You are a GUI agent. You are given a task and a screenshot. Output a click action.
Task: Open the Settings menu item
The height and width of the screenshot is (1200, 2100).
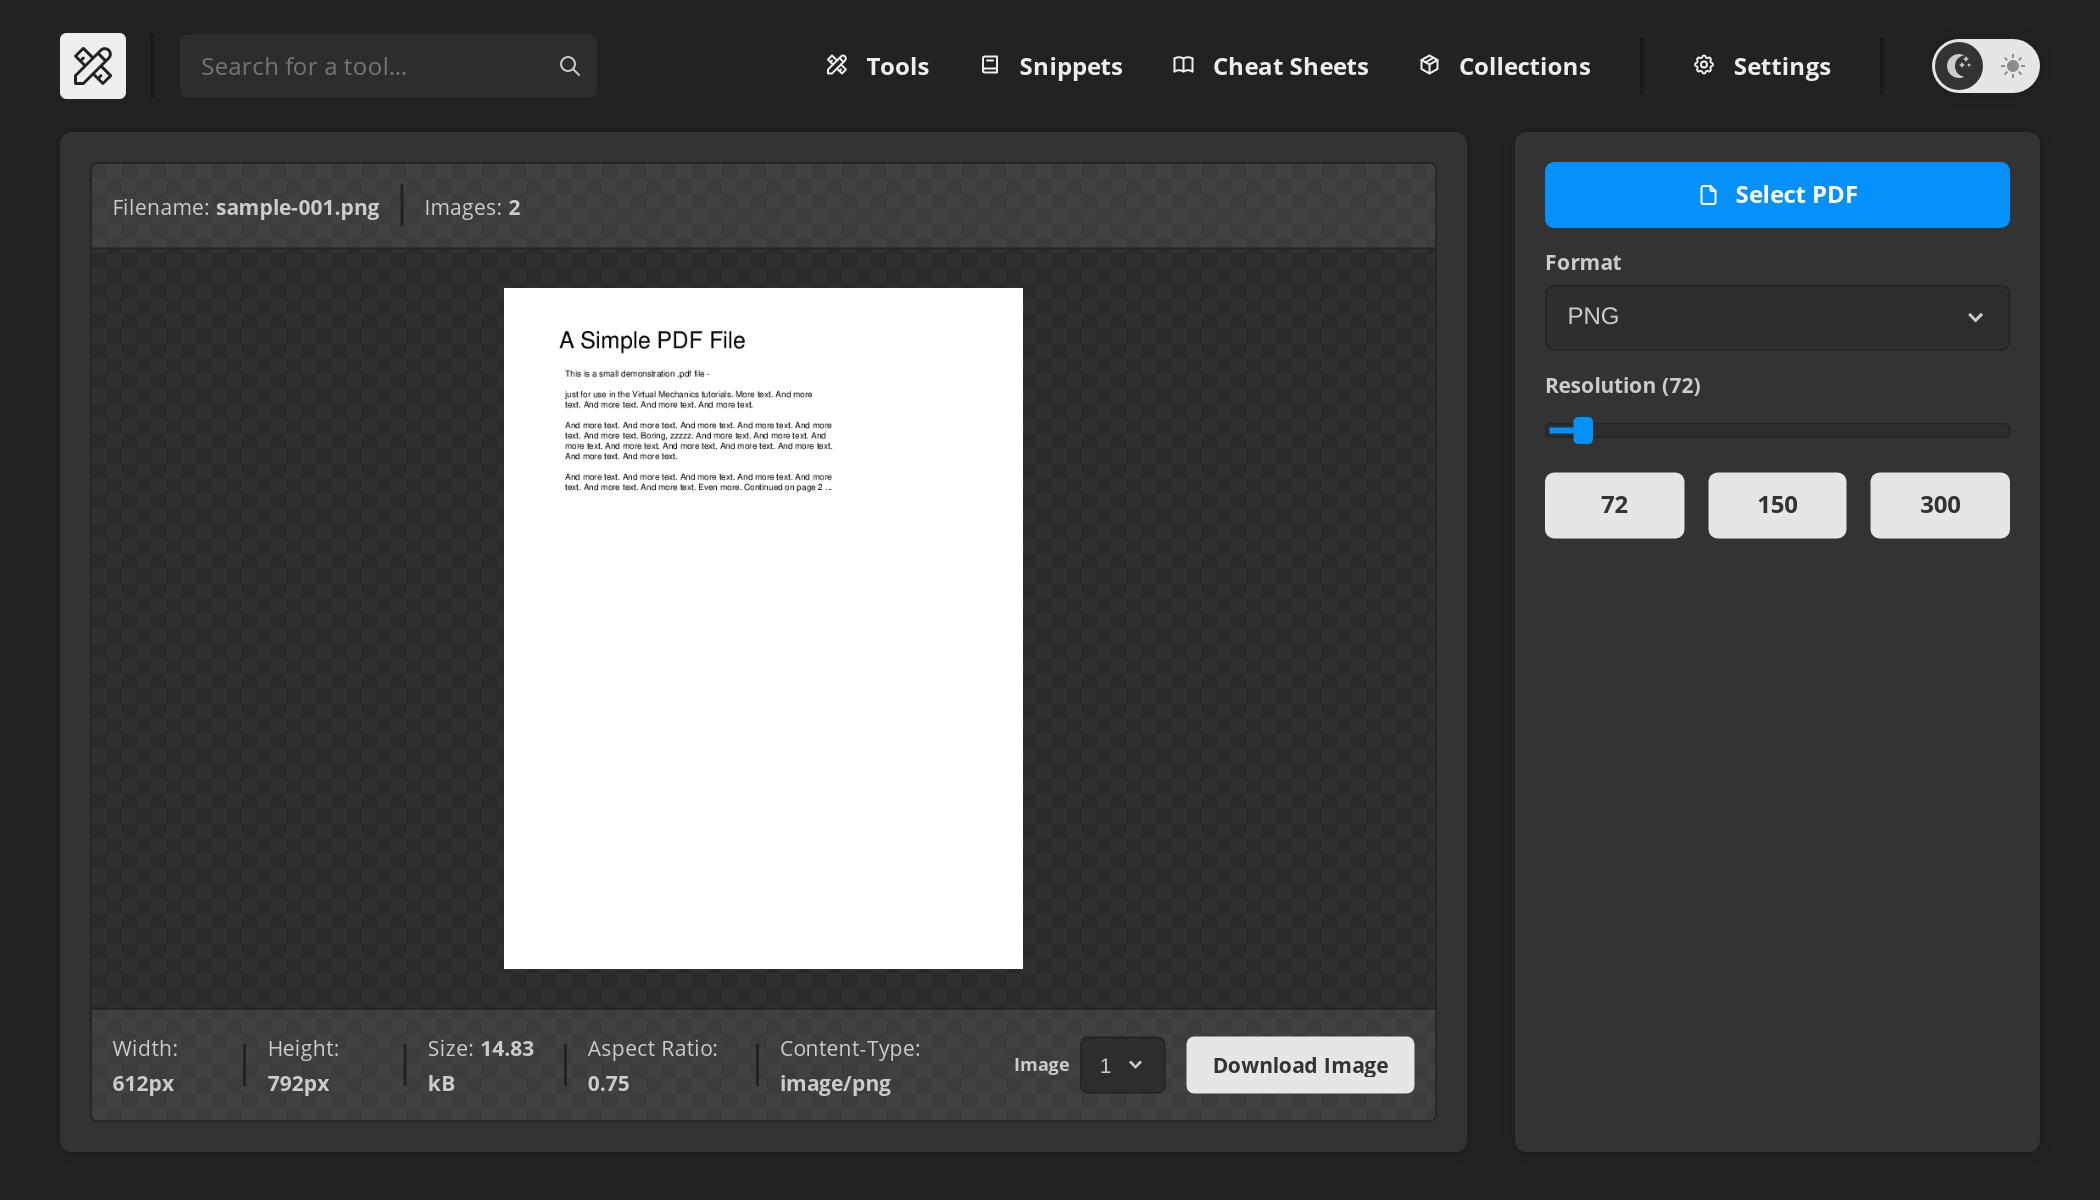click(1762, 66)
